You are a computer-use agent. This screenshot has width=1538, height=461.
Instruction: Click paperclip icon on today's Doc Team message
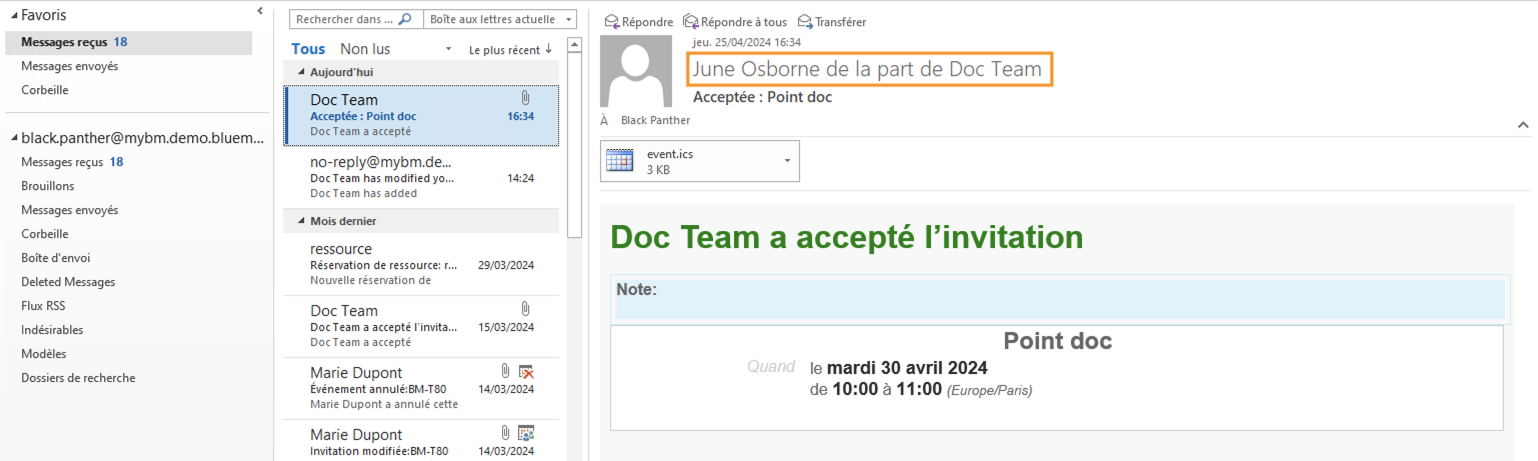tap(525, 98)
